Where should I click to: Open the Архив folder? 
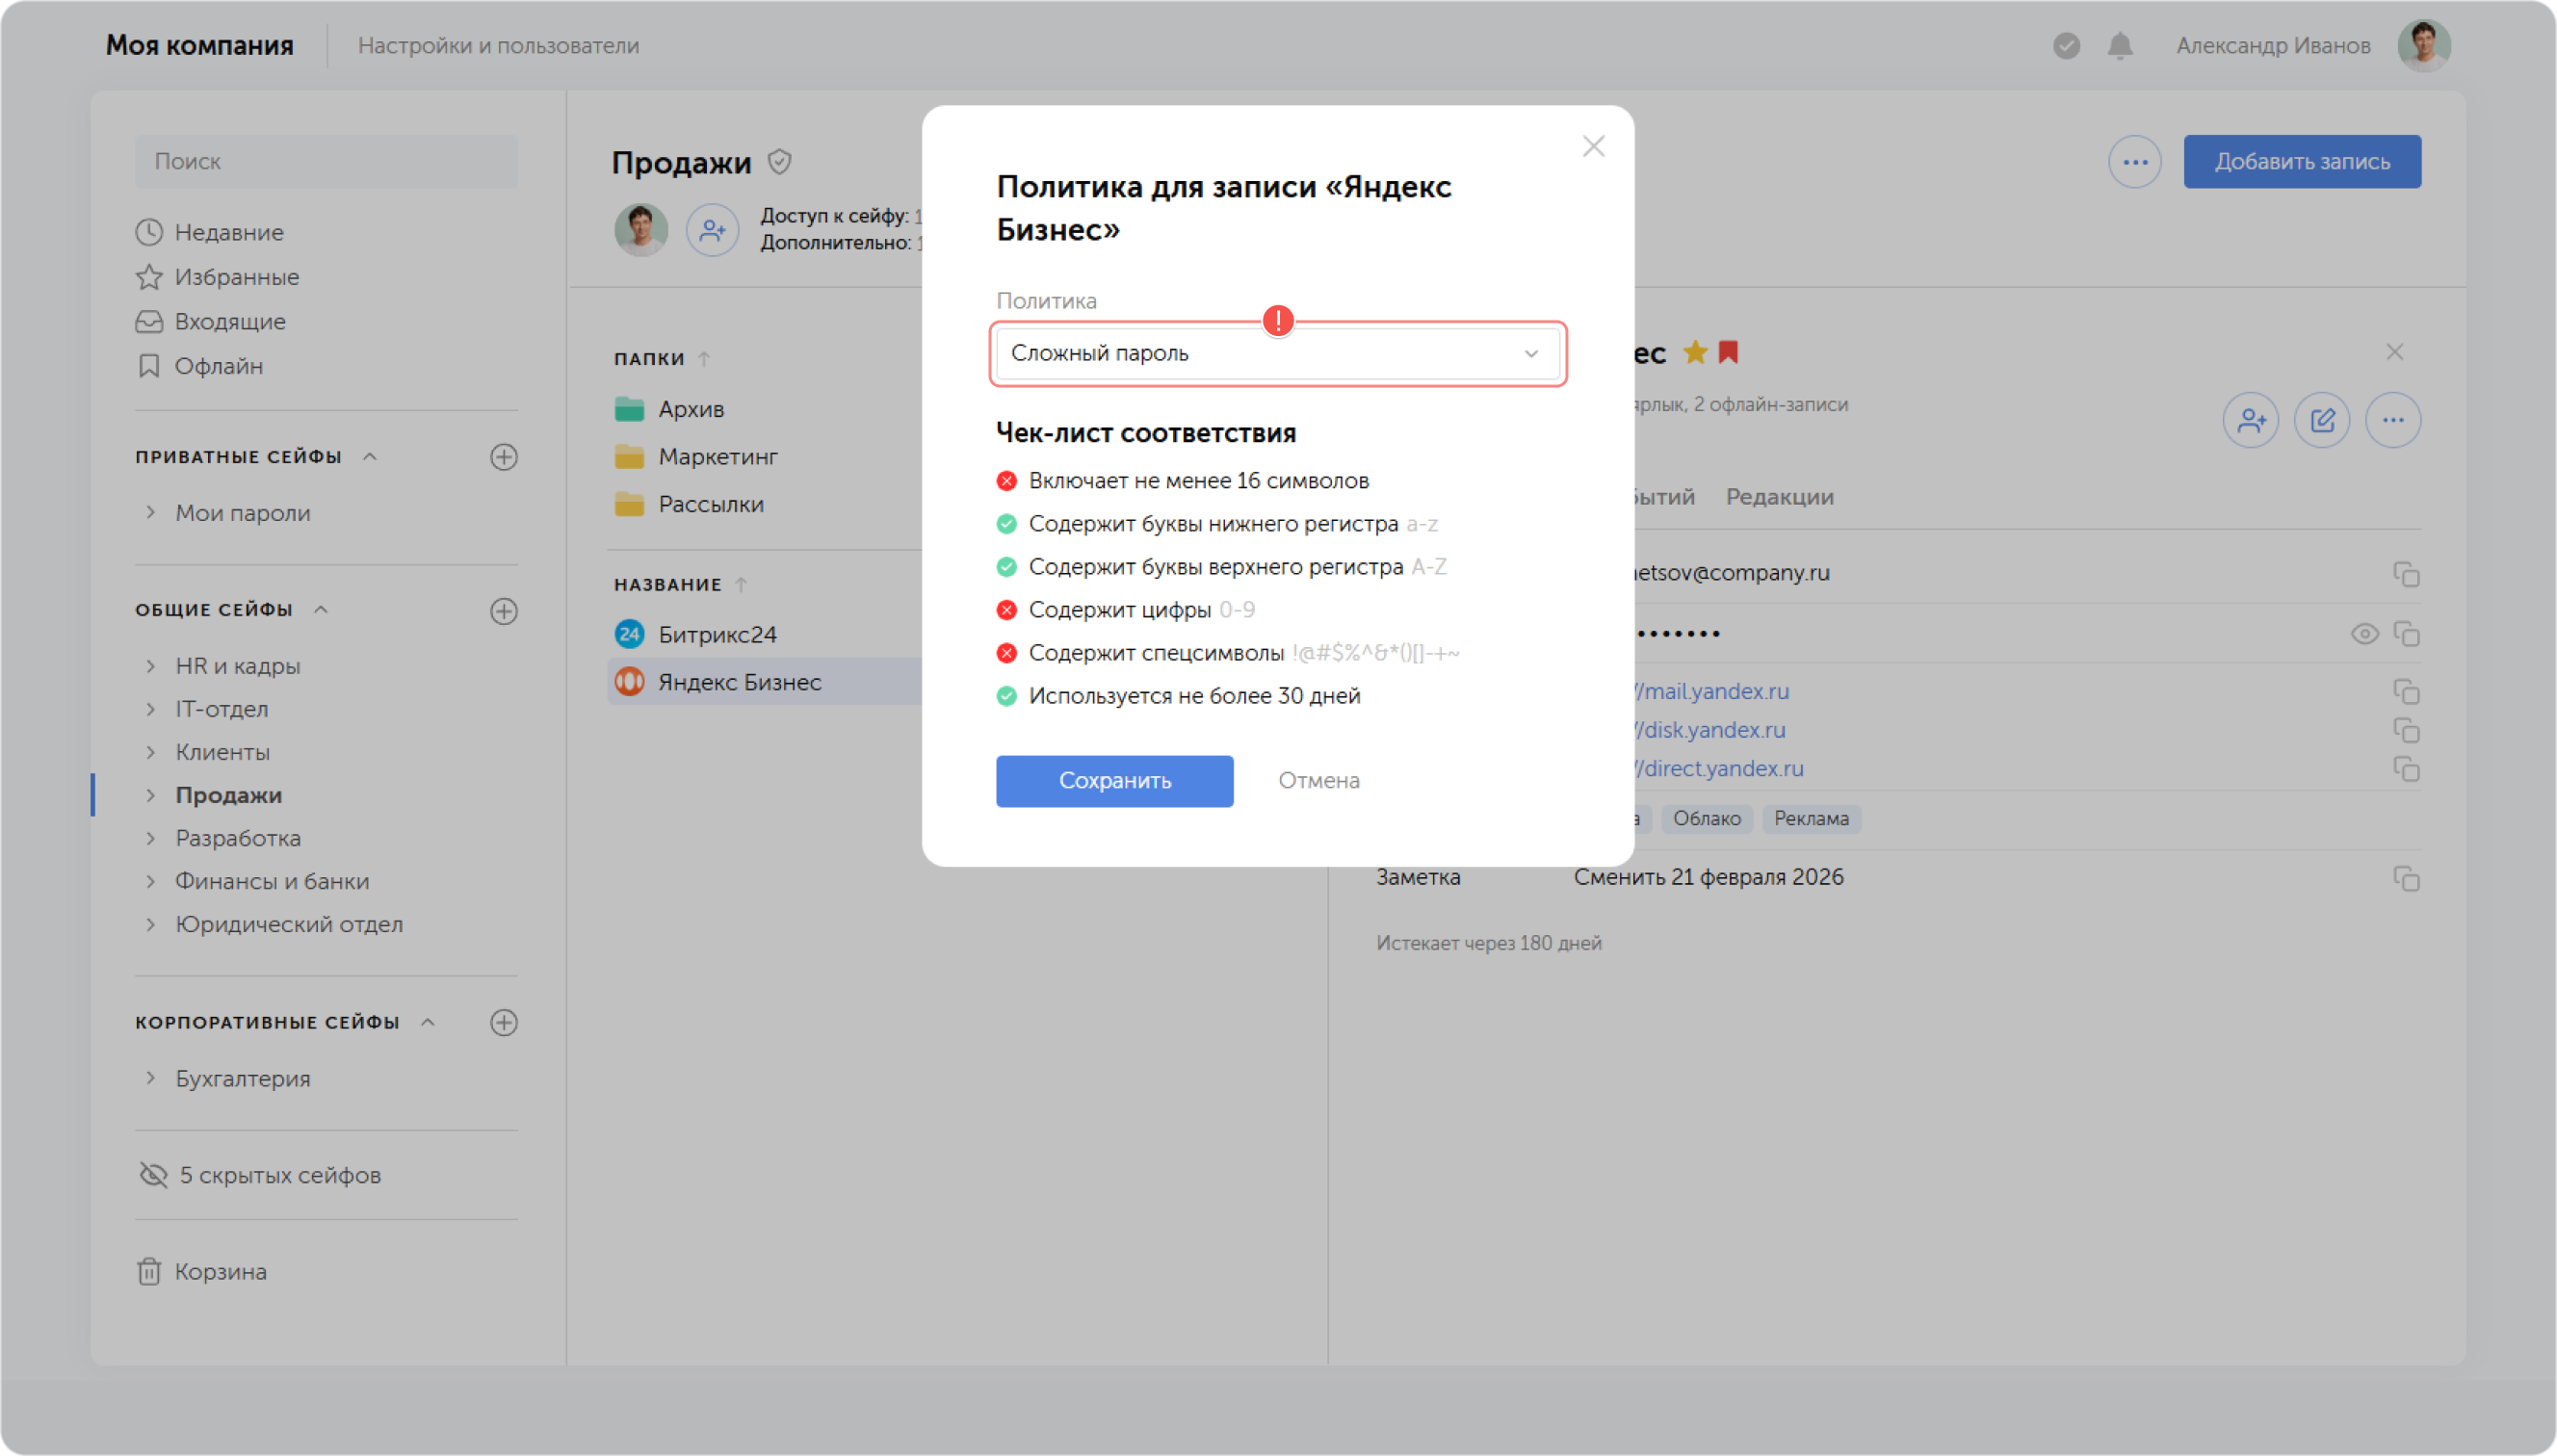pyautogui.click(x=669, y=409)
